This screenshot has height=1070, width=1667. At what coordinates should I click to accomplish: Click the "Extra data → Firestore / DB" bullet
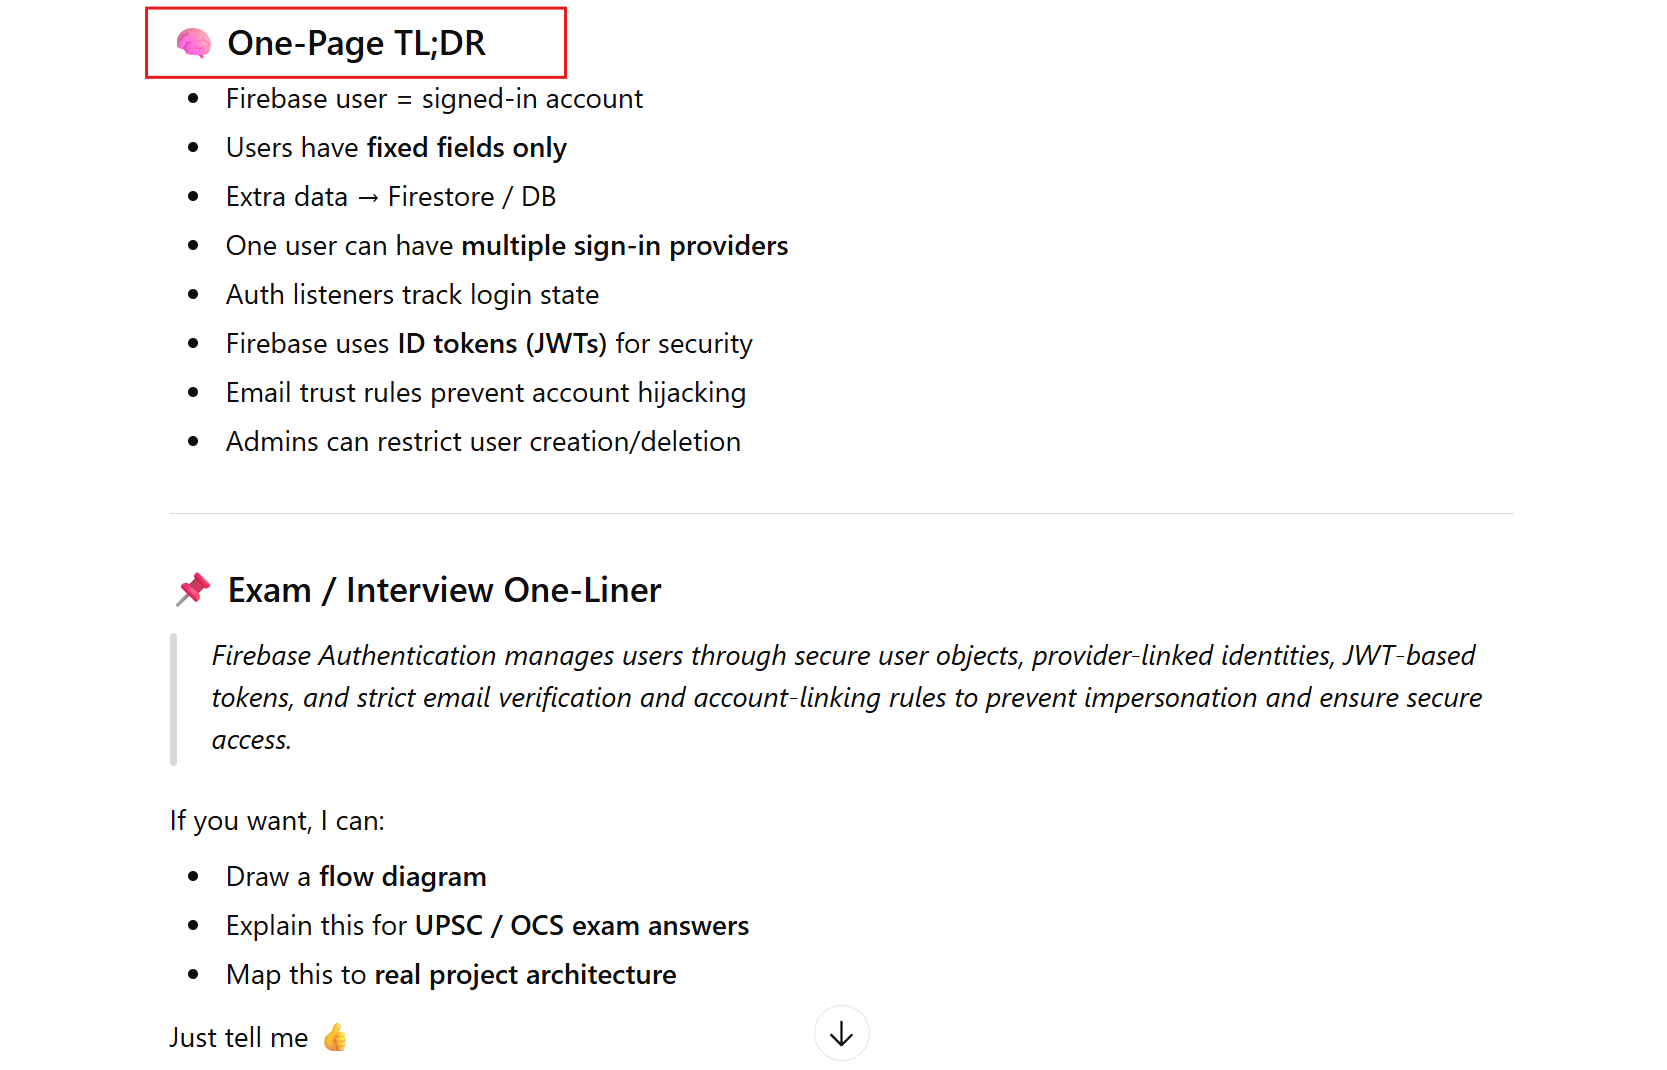click(x=391, y=197)
